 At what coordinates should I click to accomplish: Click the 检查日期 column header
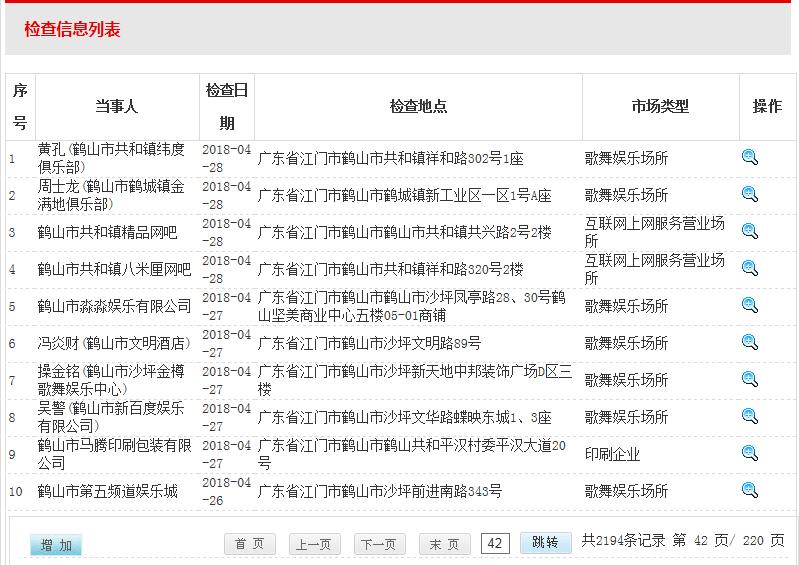[227, 107]
